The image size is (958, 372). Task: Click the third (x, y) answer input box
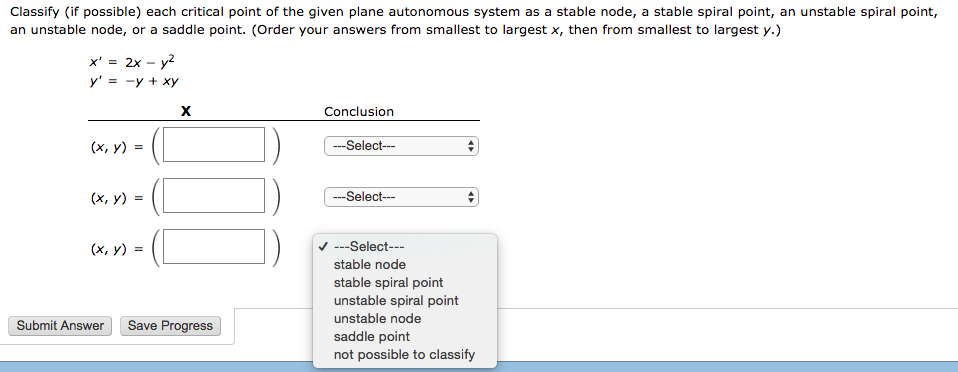[214, 247]
